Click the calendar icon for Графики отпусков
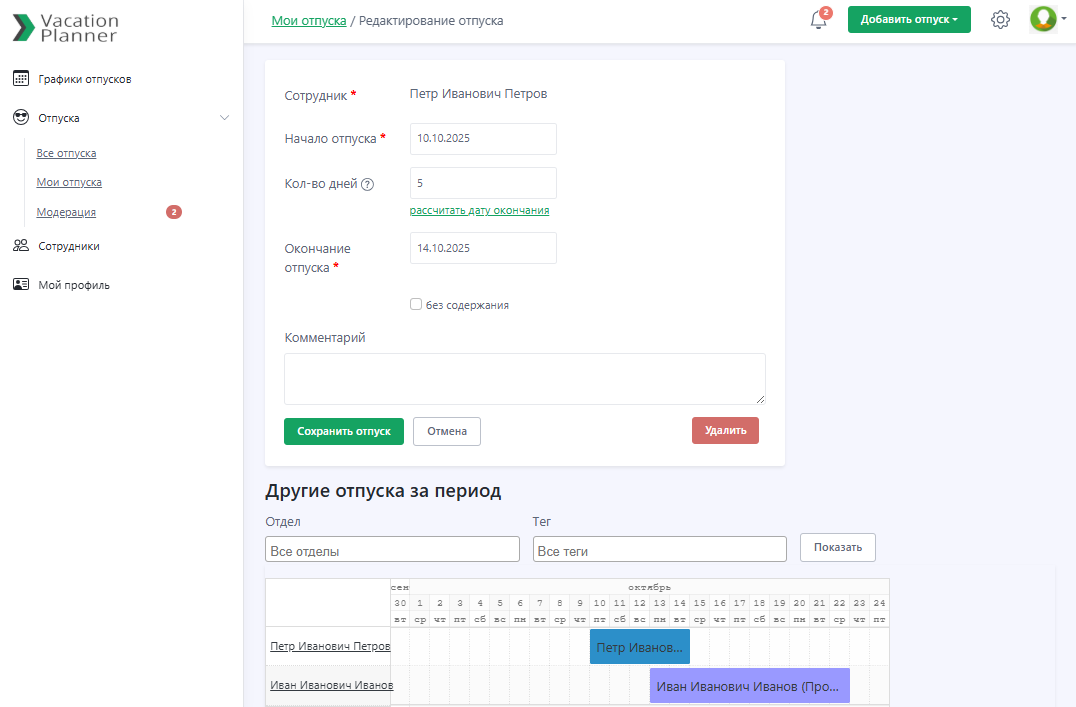 click(21, 79)
